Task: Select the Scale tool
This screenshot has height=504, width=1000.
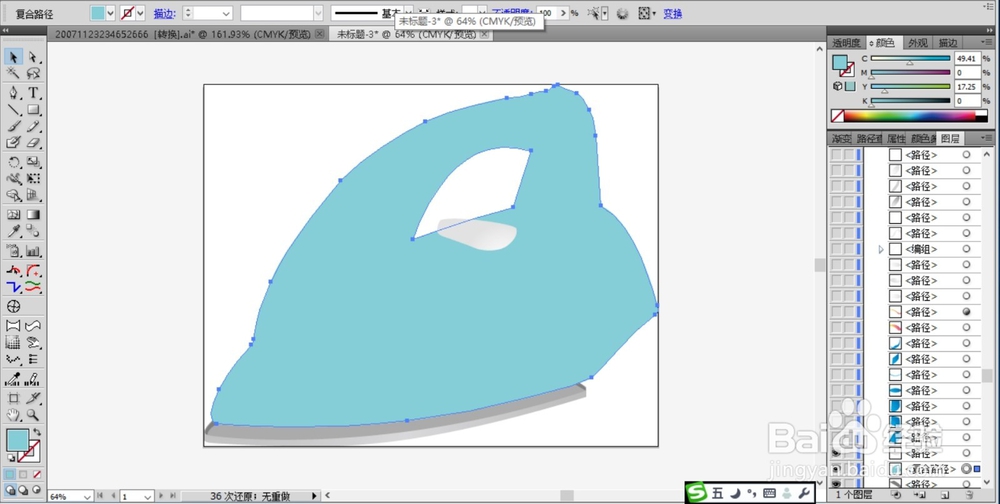Action: point(33,163)
